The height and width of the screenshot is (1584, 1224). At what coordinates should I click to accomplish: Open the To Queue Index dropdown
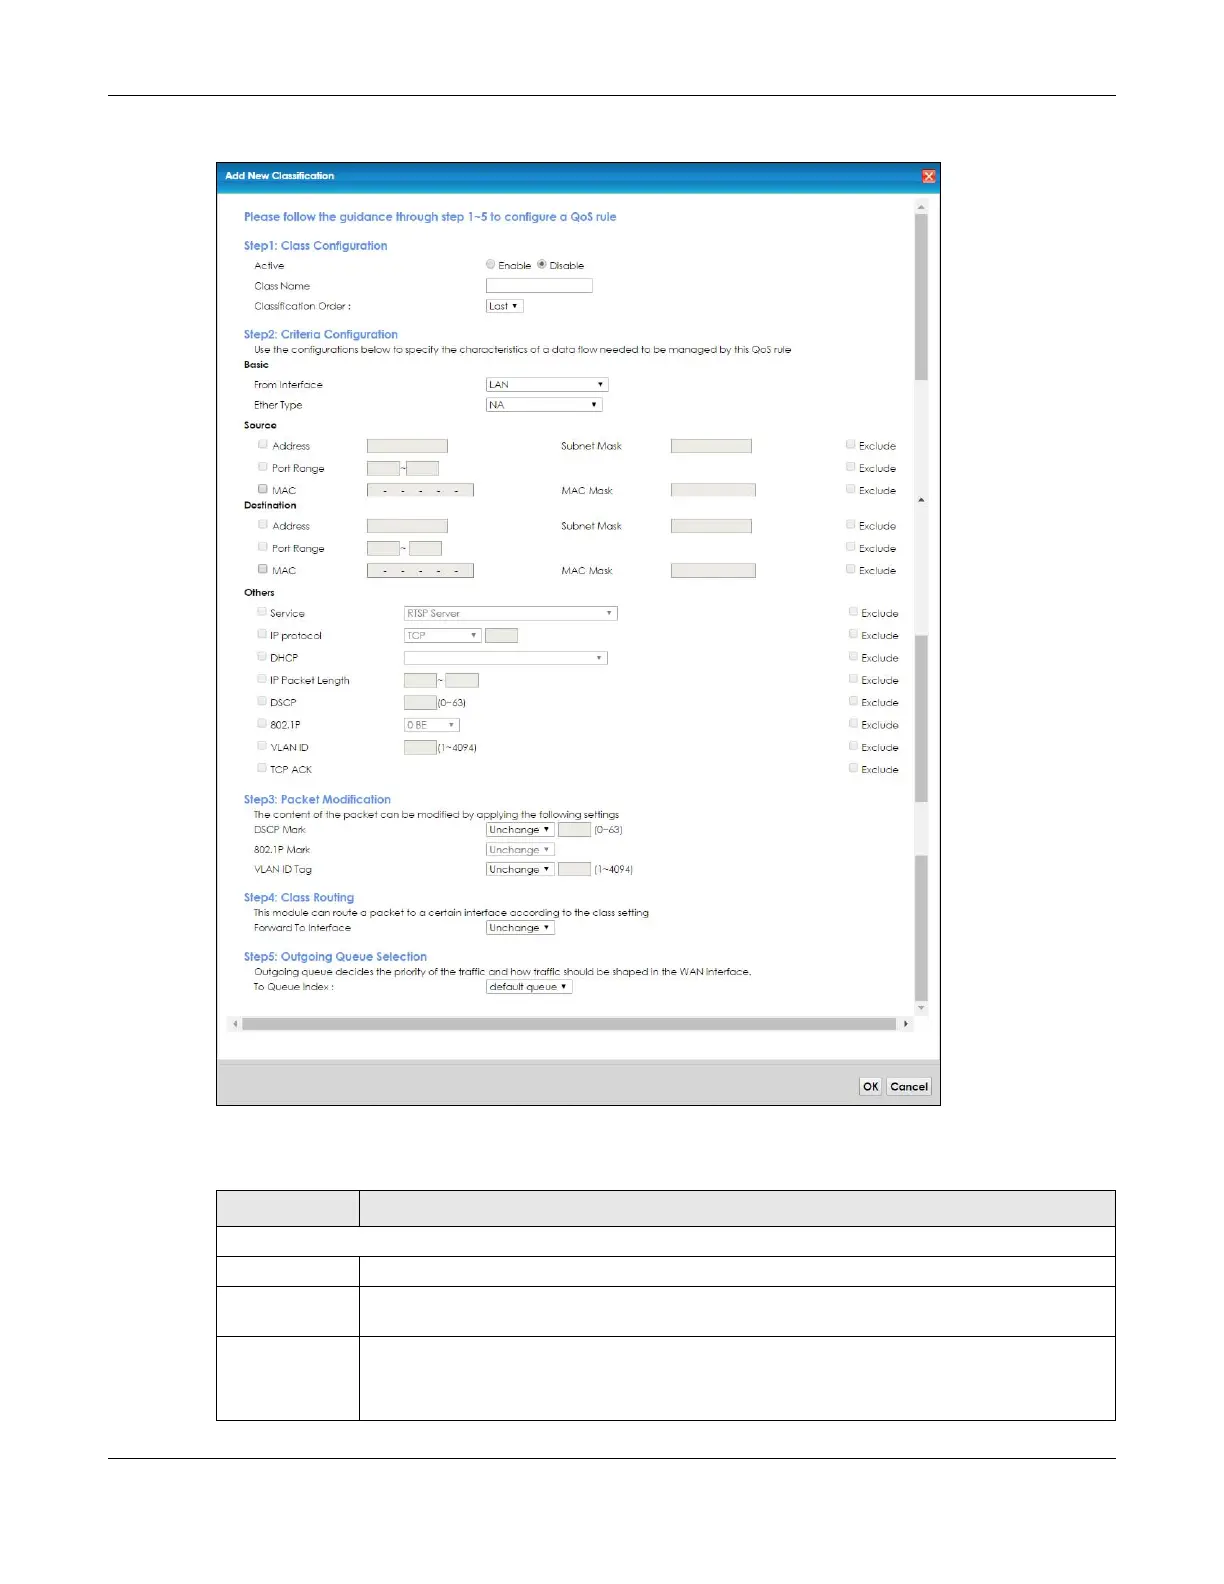pyautogui.click(x=529, y=986)
